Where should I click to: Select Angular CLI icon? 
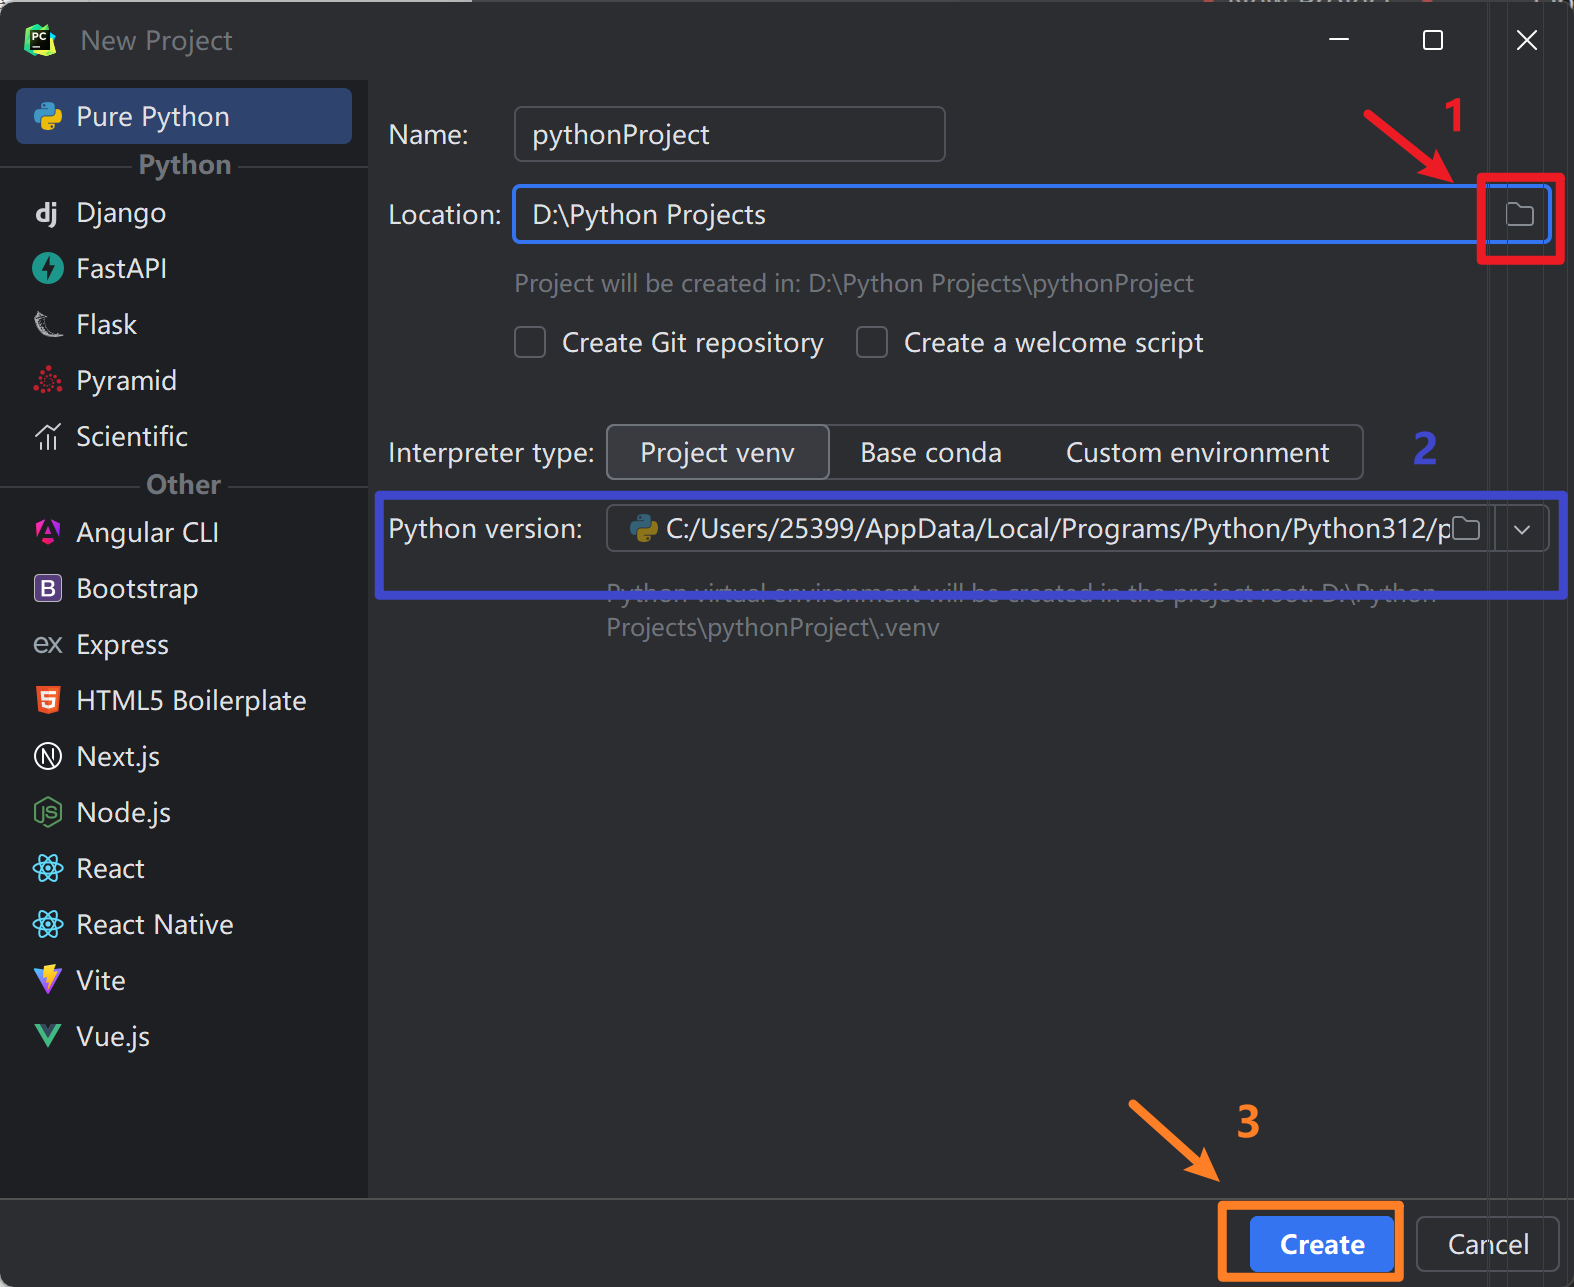47,532
